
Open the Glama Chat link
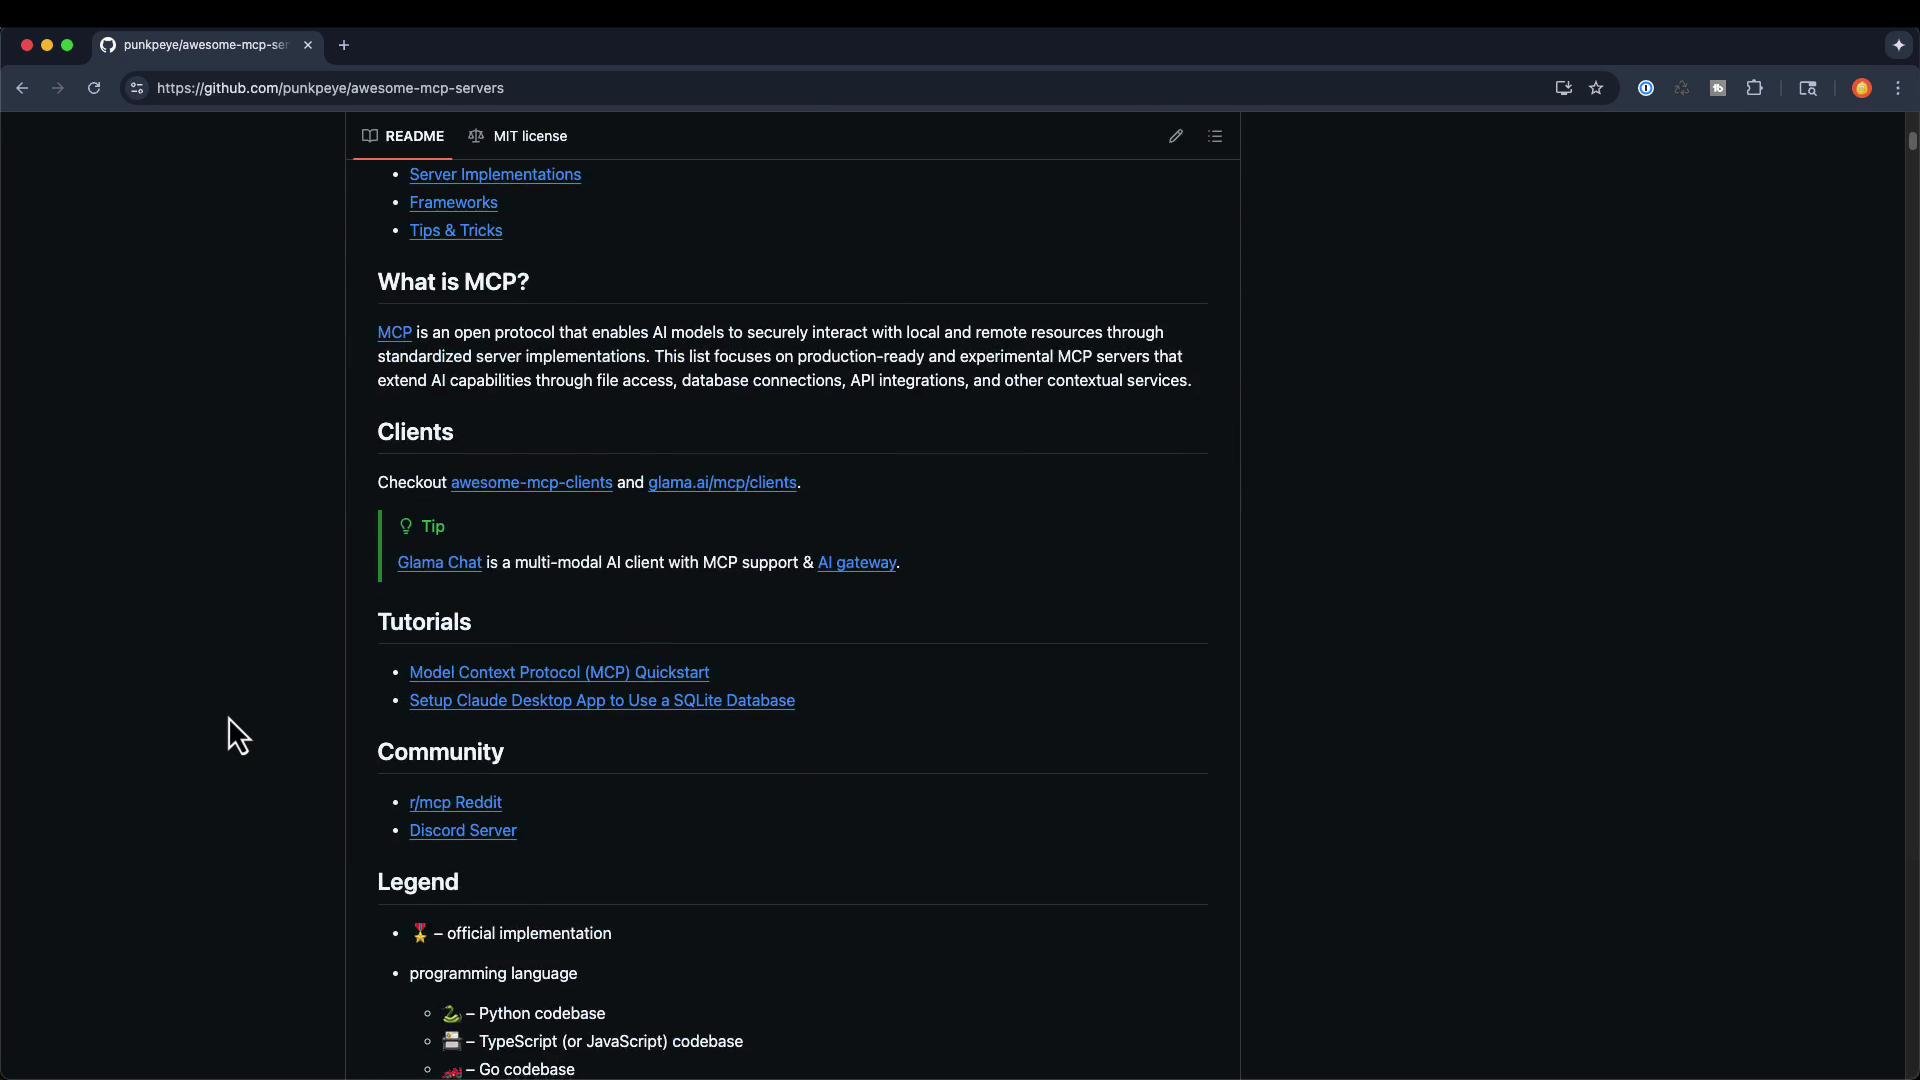pyautogui.click(x=439, y=562)
